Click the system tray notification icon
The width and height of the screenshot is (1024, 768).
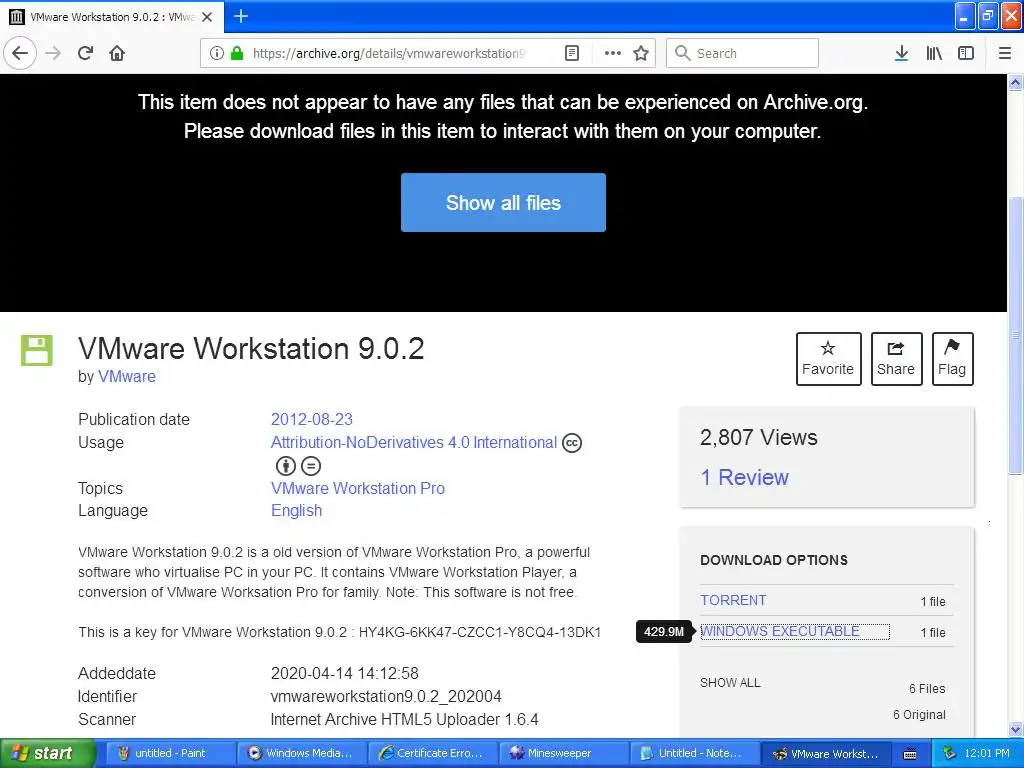pyautogui.click(x=950, y=754)
